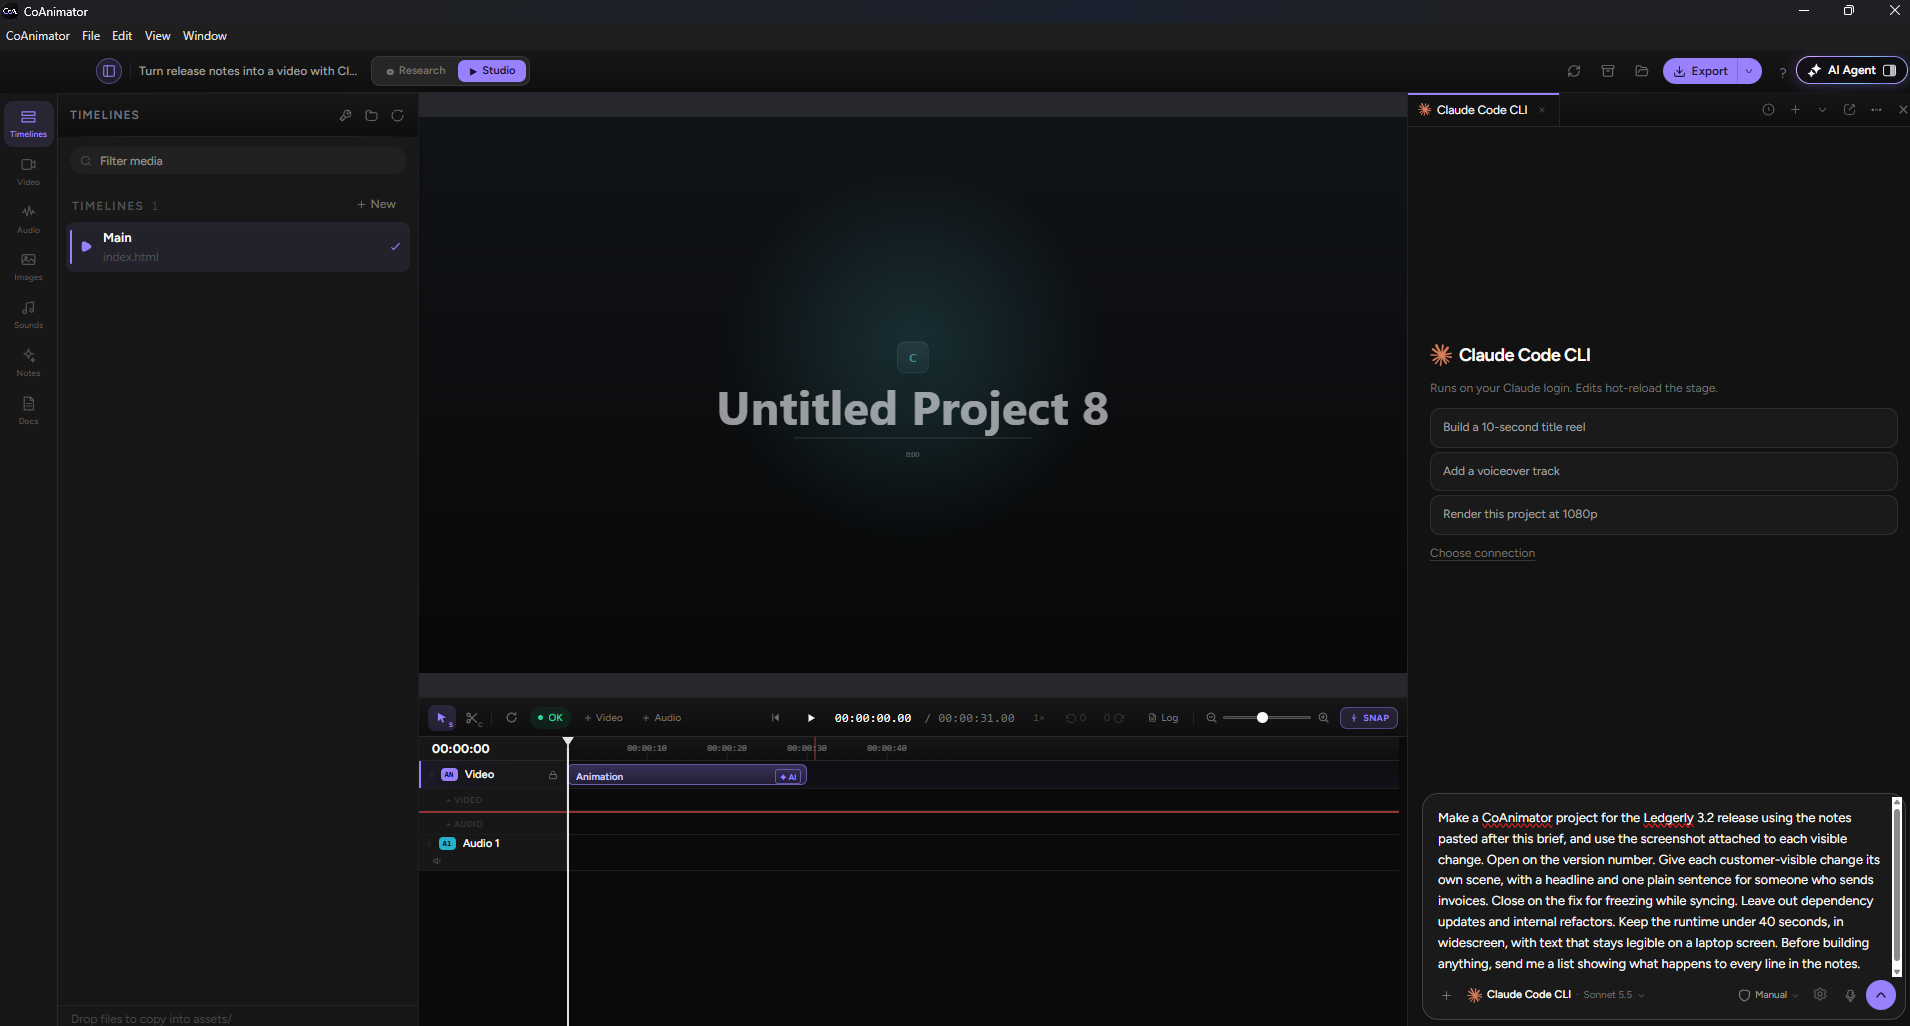Open chat settings gear icon
This screenshot has height=1026, width=1910.
[x=1820, y=994]
